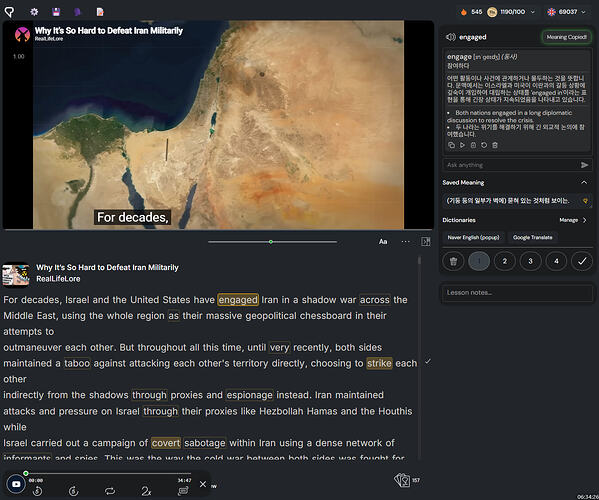Collapse the Saved Meaning section
599x500 pixels.
click(584, 183)
